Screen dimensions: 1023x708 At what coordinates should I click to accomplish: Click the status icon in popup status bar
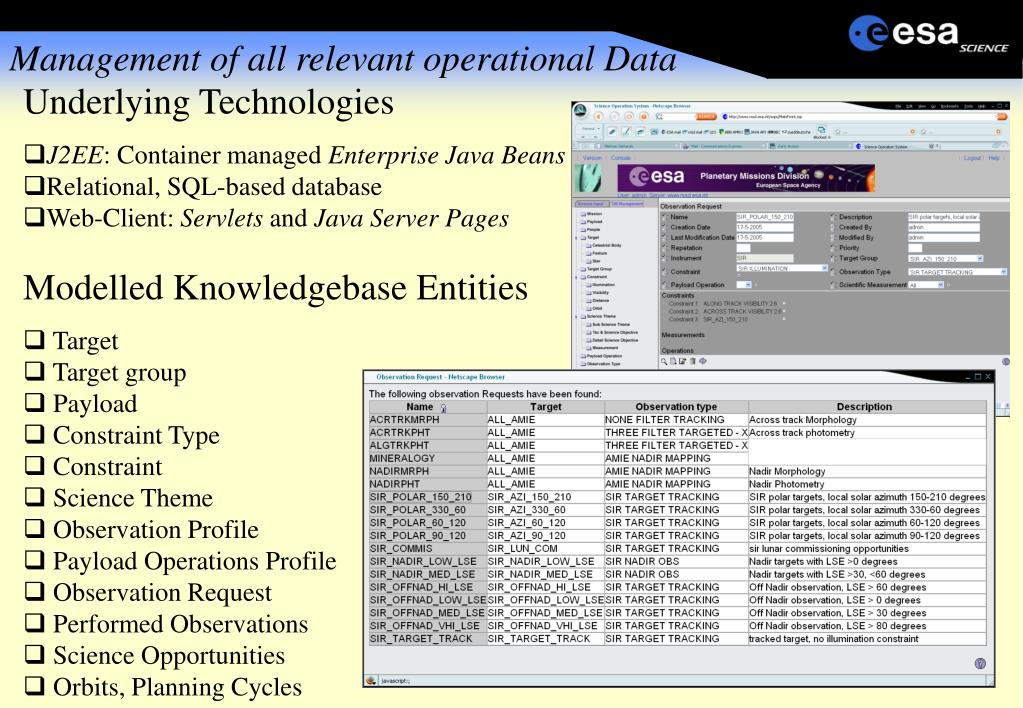[371, 680]
